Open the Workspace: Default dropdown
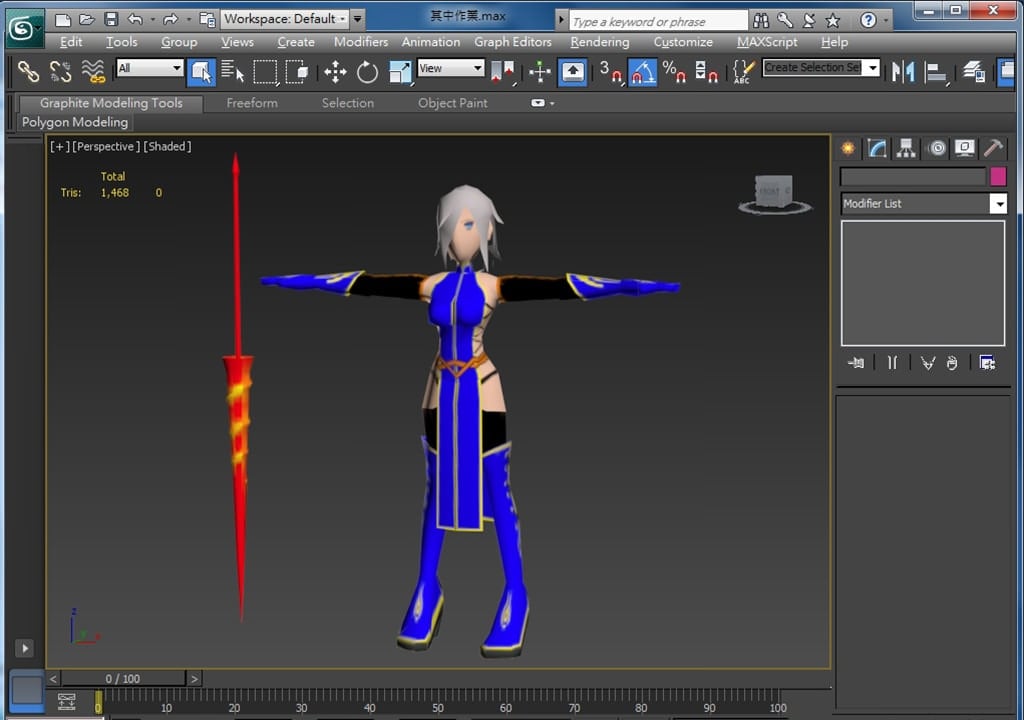This screenshot has width=1024, height=720. [285, 18]
